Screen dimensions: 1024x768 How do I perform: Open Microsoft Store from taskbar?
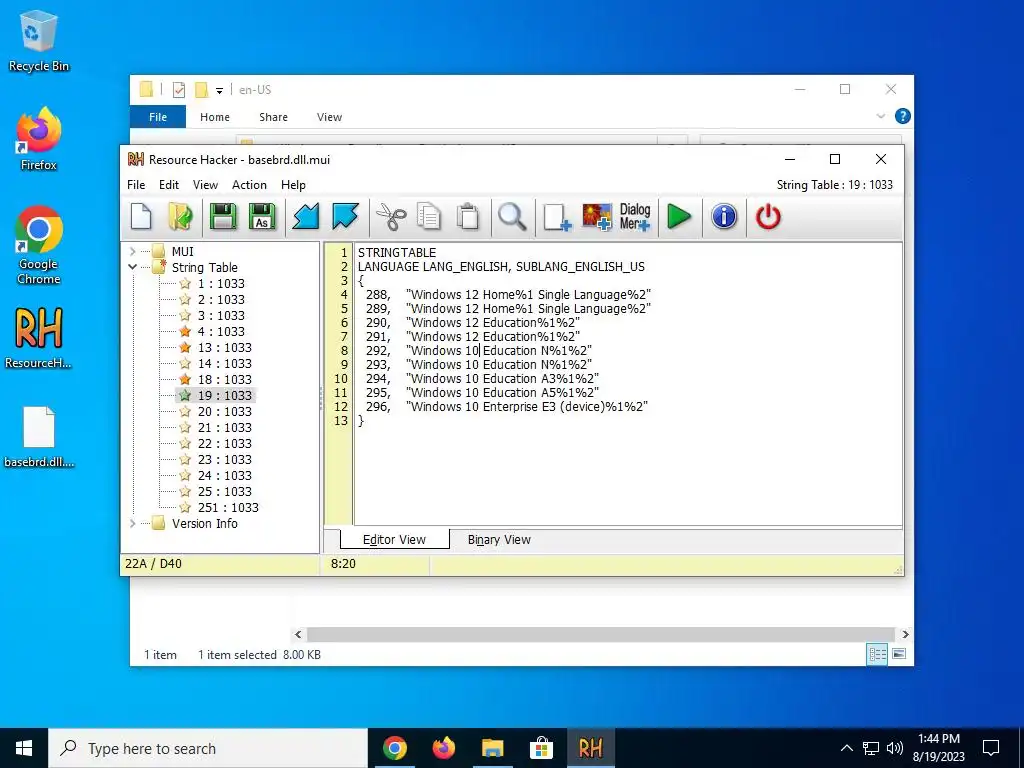pyautogui.click(x=541, y=748)
